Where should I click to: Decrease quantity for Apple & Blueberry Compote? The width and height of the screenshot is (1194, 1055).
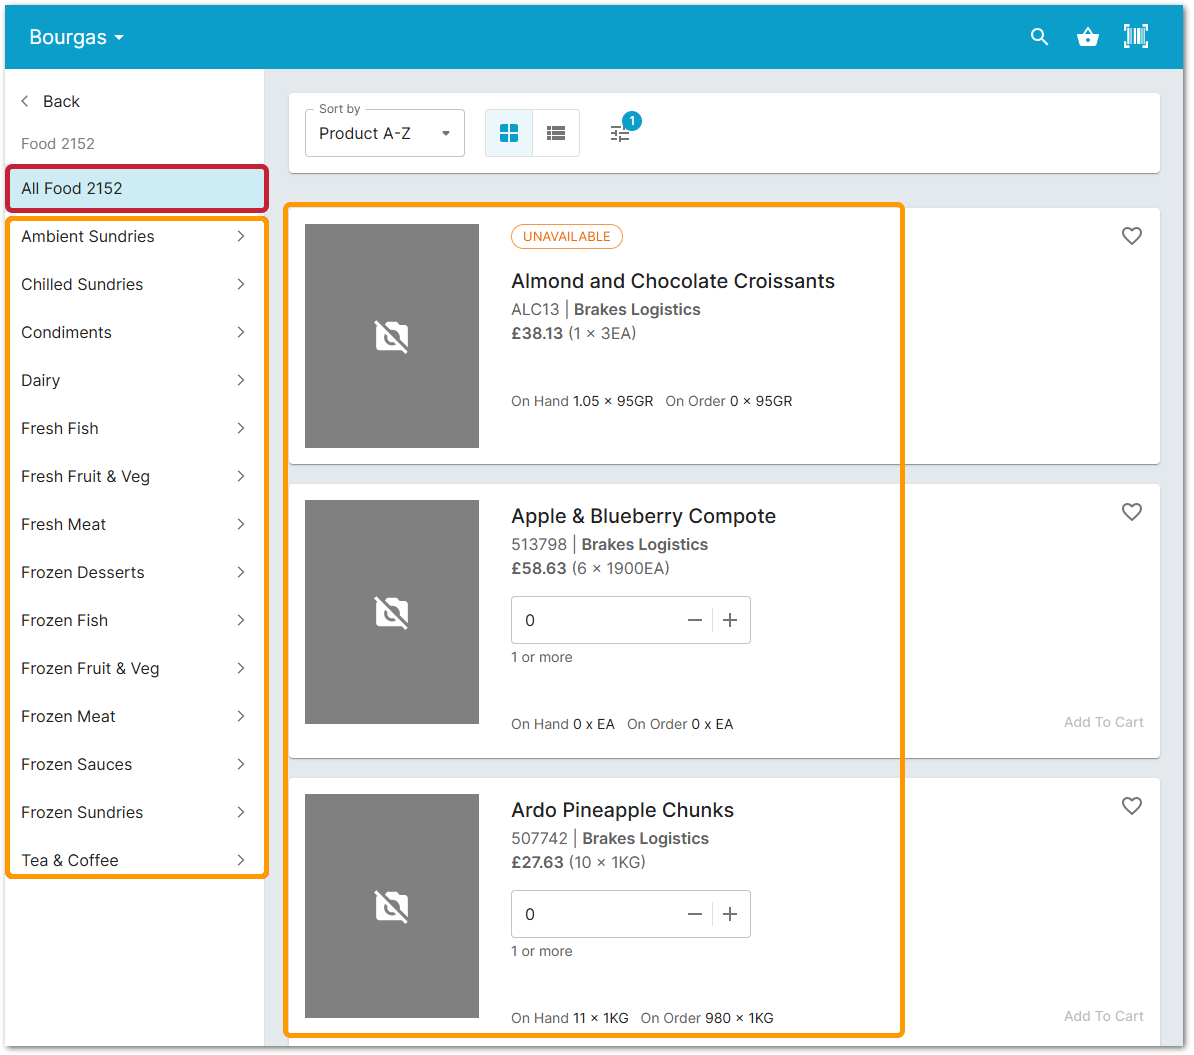coord(695,619)
